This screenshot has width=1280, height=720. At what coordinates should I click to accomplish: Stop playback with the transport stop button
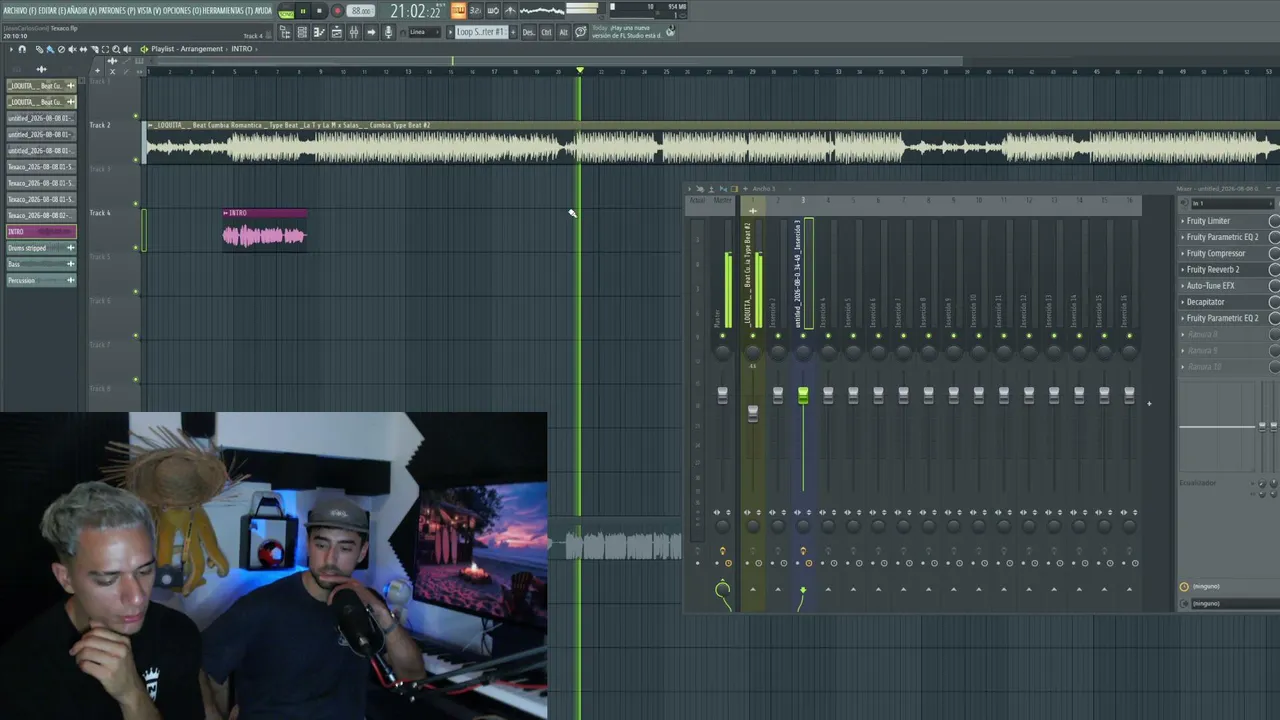pyautogui.click(x=319, y=11)
